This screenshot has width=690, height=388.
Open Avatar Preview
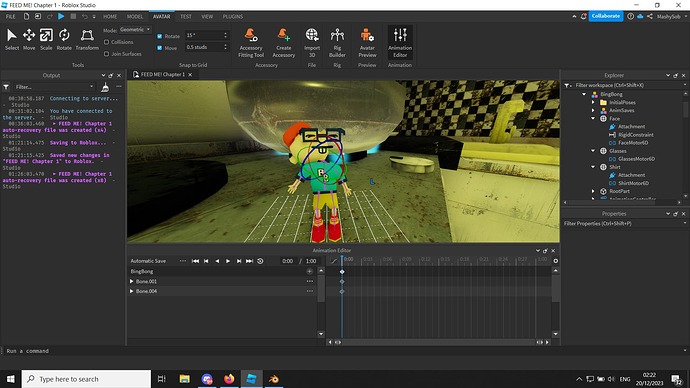[367, 43]
